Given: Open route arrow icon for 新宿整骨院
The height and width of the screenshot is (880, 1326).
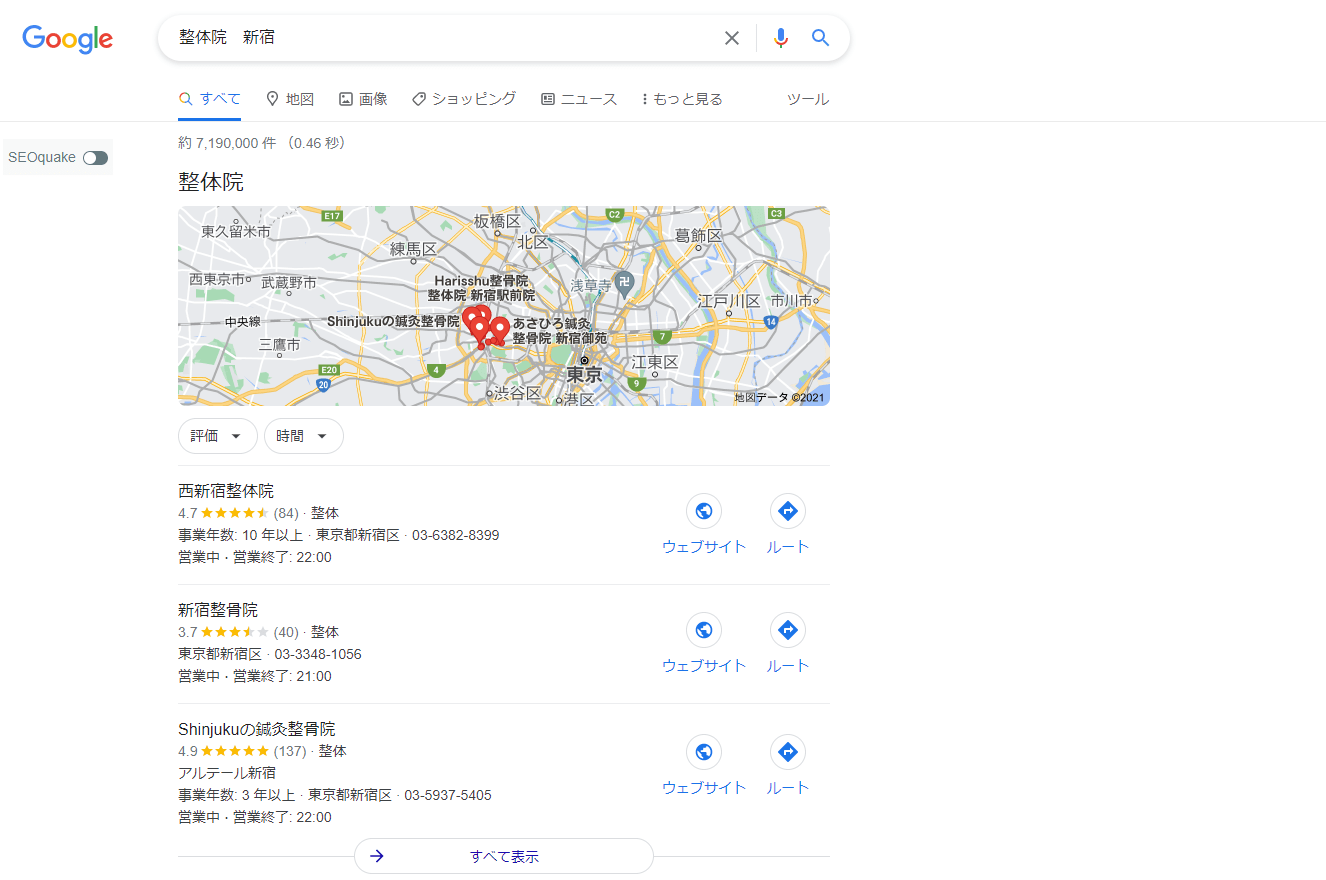Looking at the screenshot, I should click(x=788, y=630).
